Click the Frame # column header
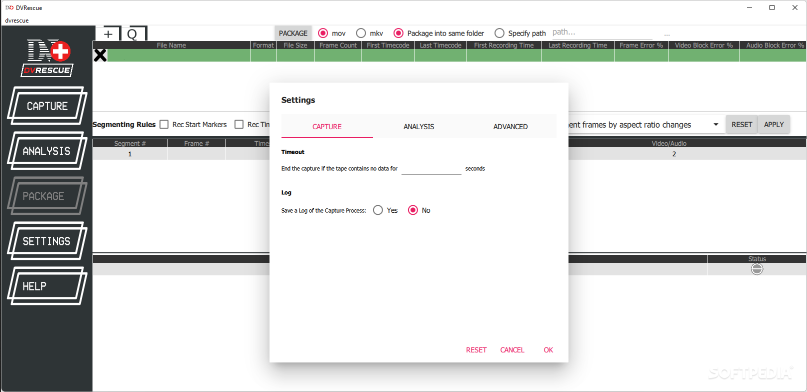This screenshot has height=392, width=807. click(197, 144)
